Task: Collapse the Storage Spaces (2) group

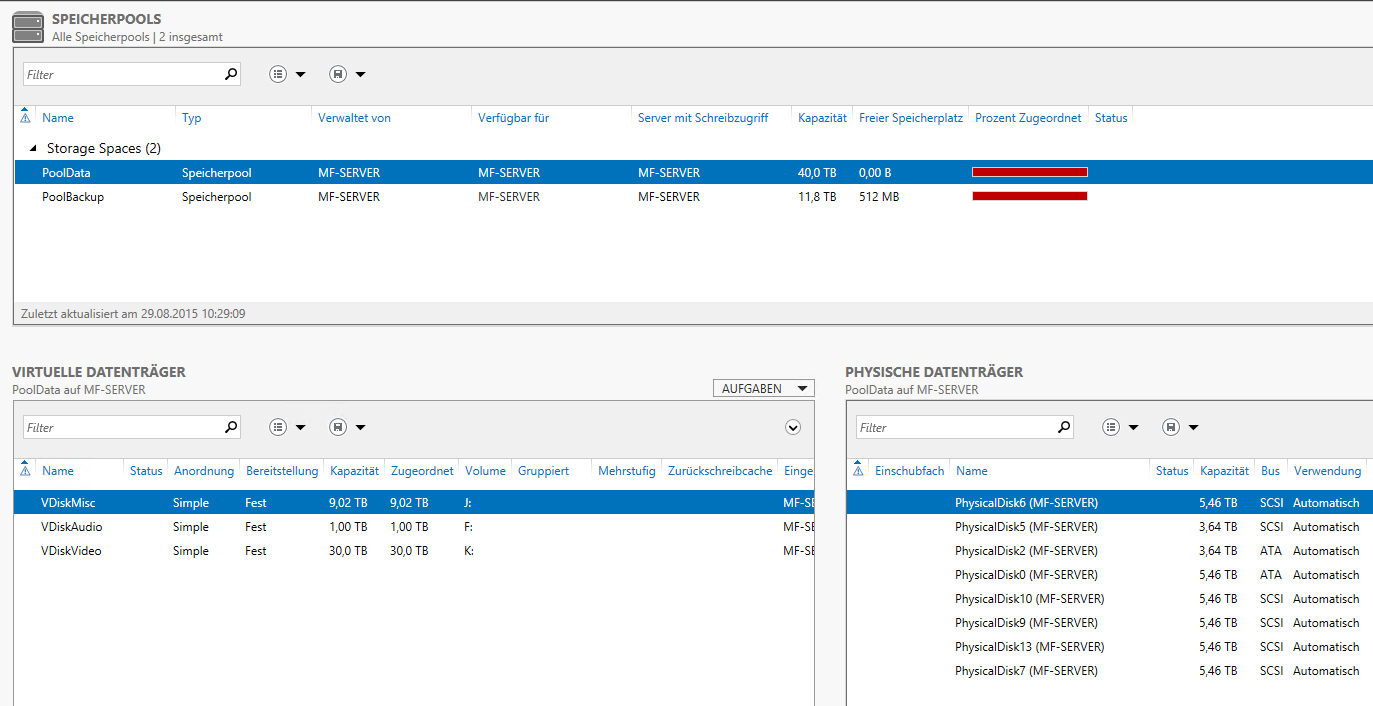Action: 33,148
